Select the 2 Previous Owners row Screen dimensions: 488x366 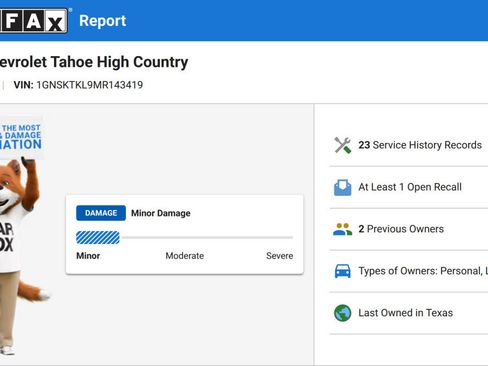(x=409, y=229)
